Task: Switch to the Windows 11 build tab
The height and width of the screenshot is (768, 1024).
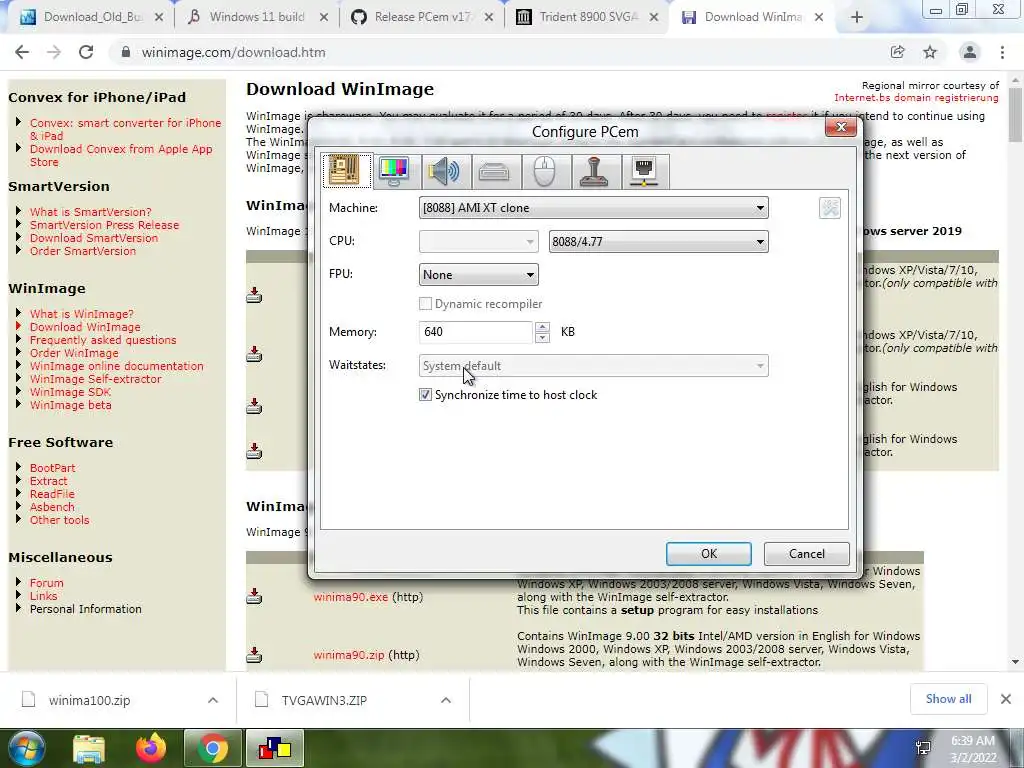Action: [x=257, y=17]
